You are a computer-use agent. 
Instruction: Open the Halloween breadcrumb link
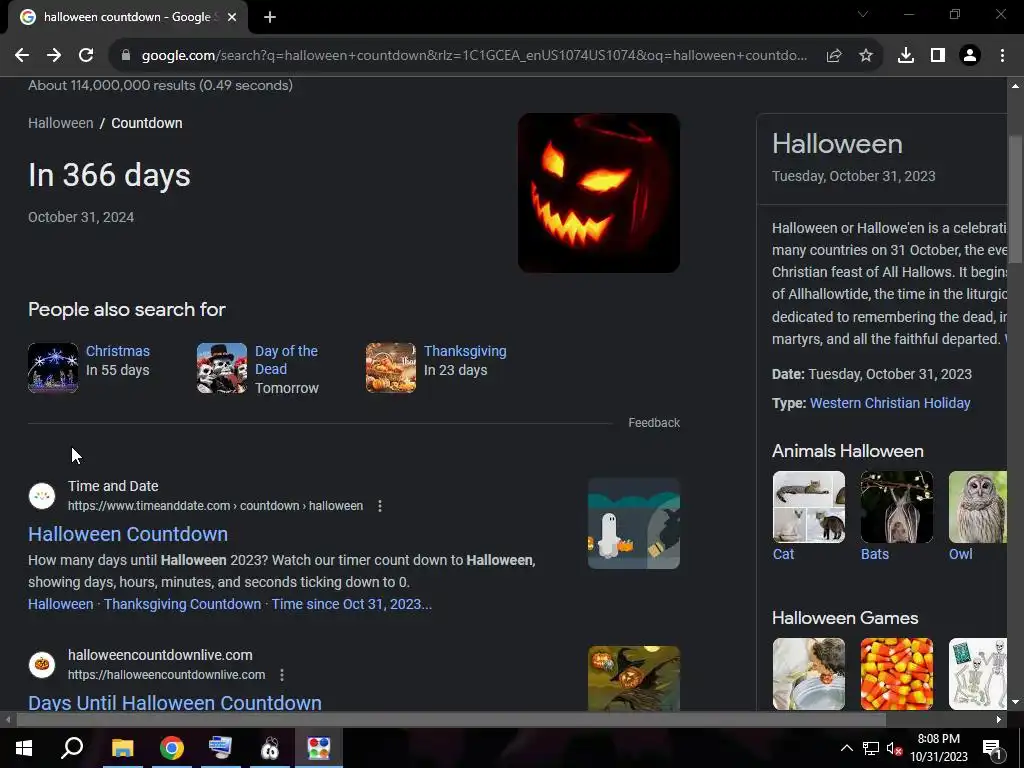pyautogui.click(x=61, y=123)
